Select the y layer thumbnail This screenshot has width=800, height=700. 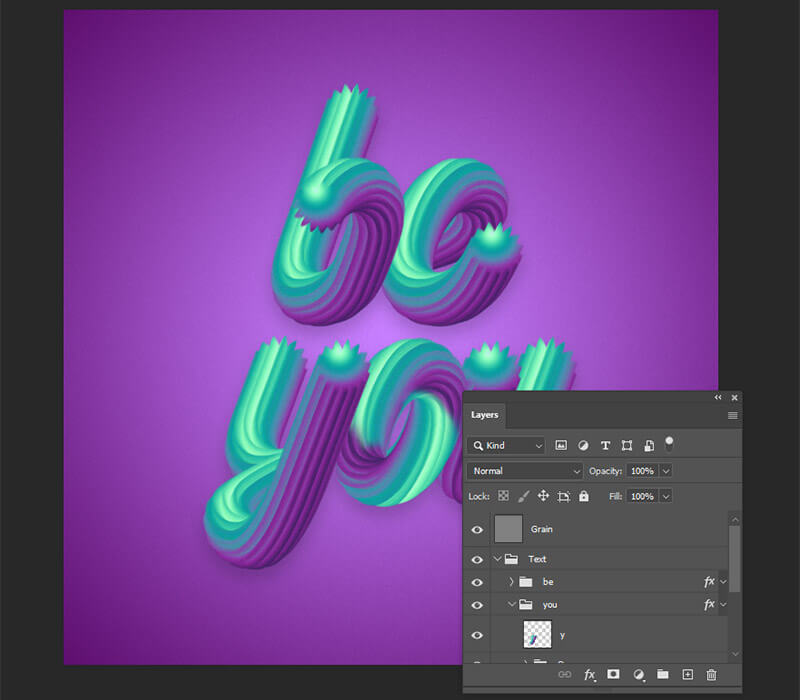537,635
